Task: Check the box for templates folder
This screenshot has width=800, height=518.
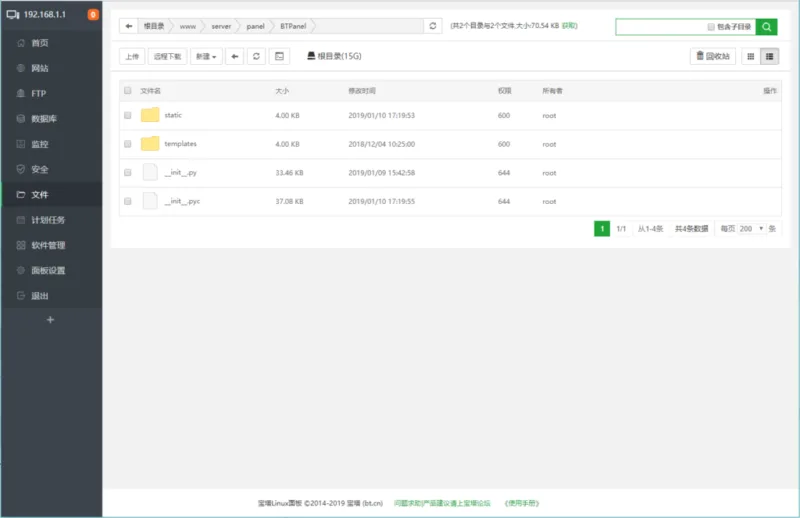Action: [127, 144]
